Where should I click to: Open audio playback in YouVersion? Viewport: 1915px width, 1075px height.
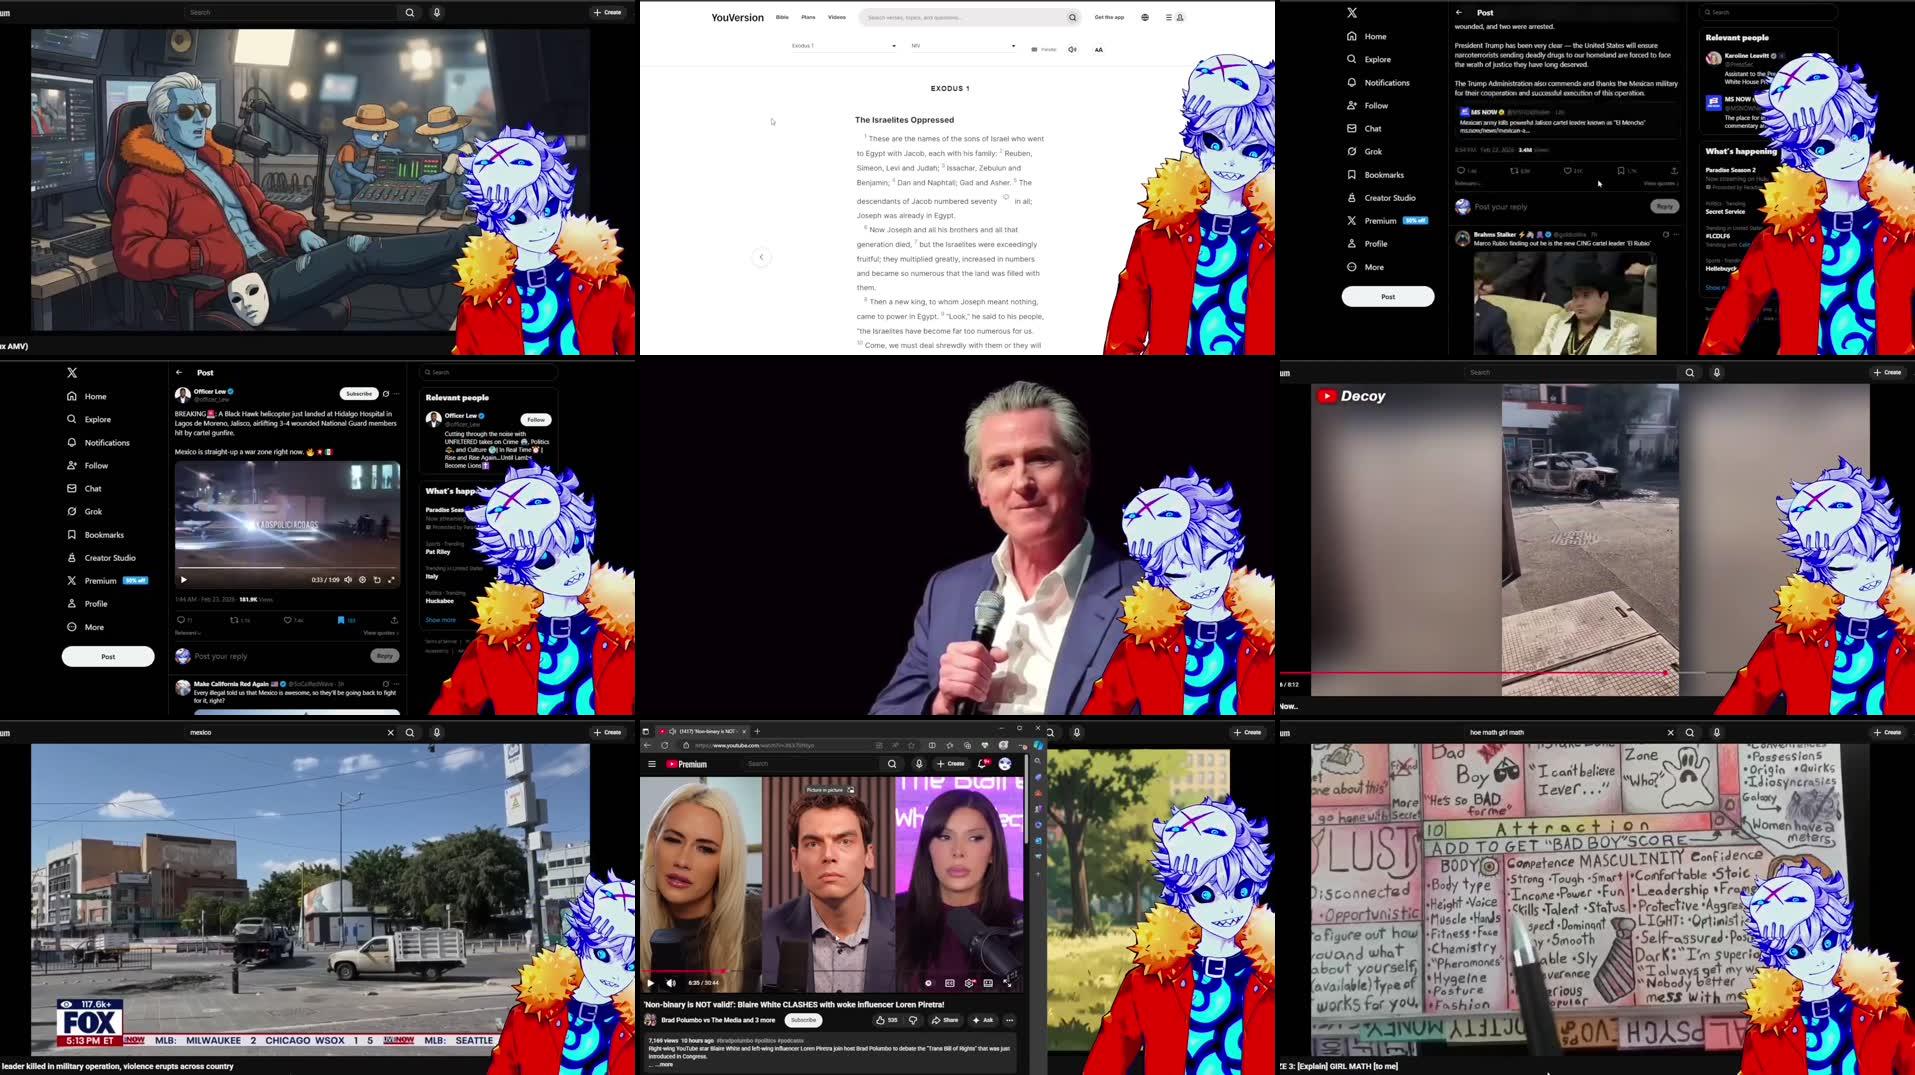click(1072, 49)
